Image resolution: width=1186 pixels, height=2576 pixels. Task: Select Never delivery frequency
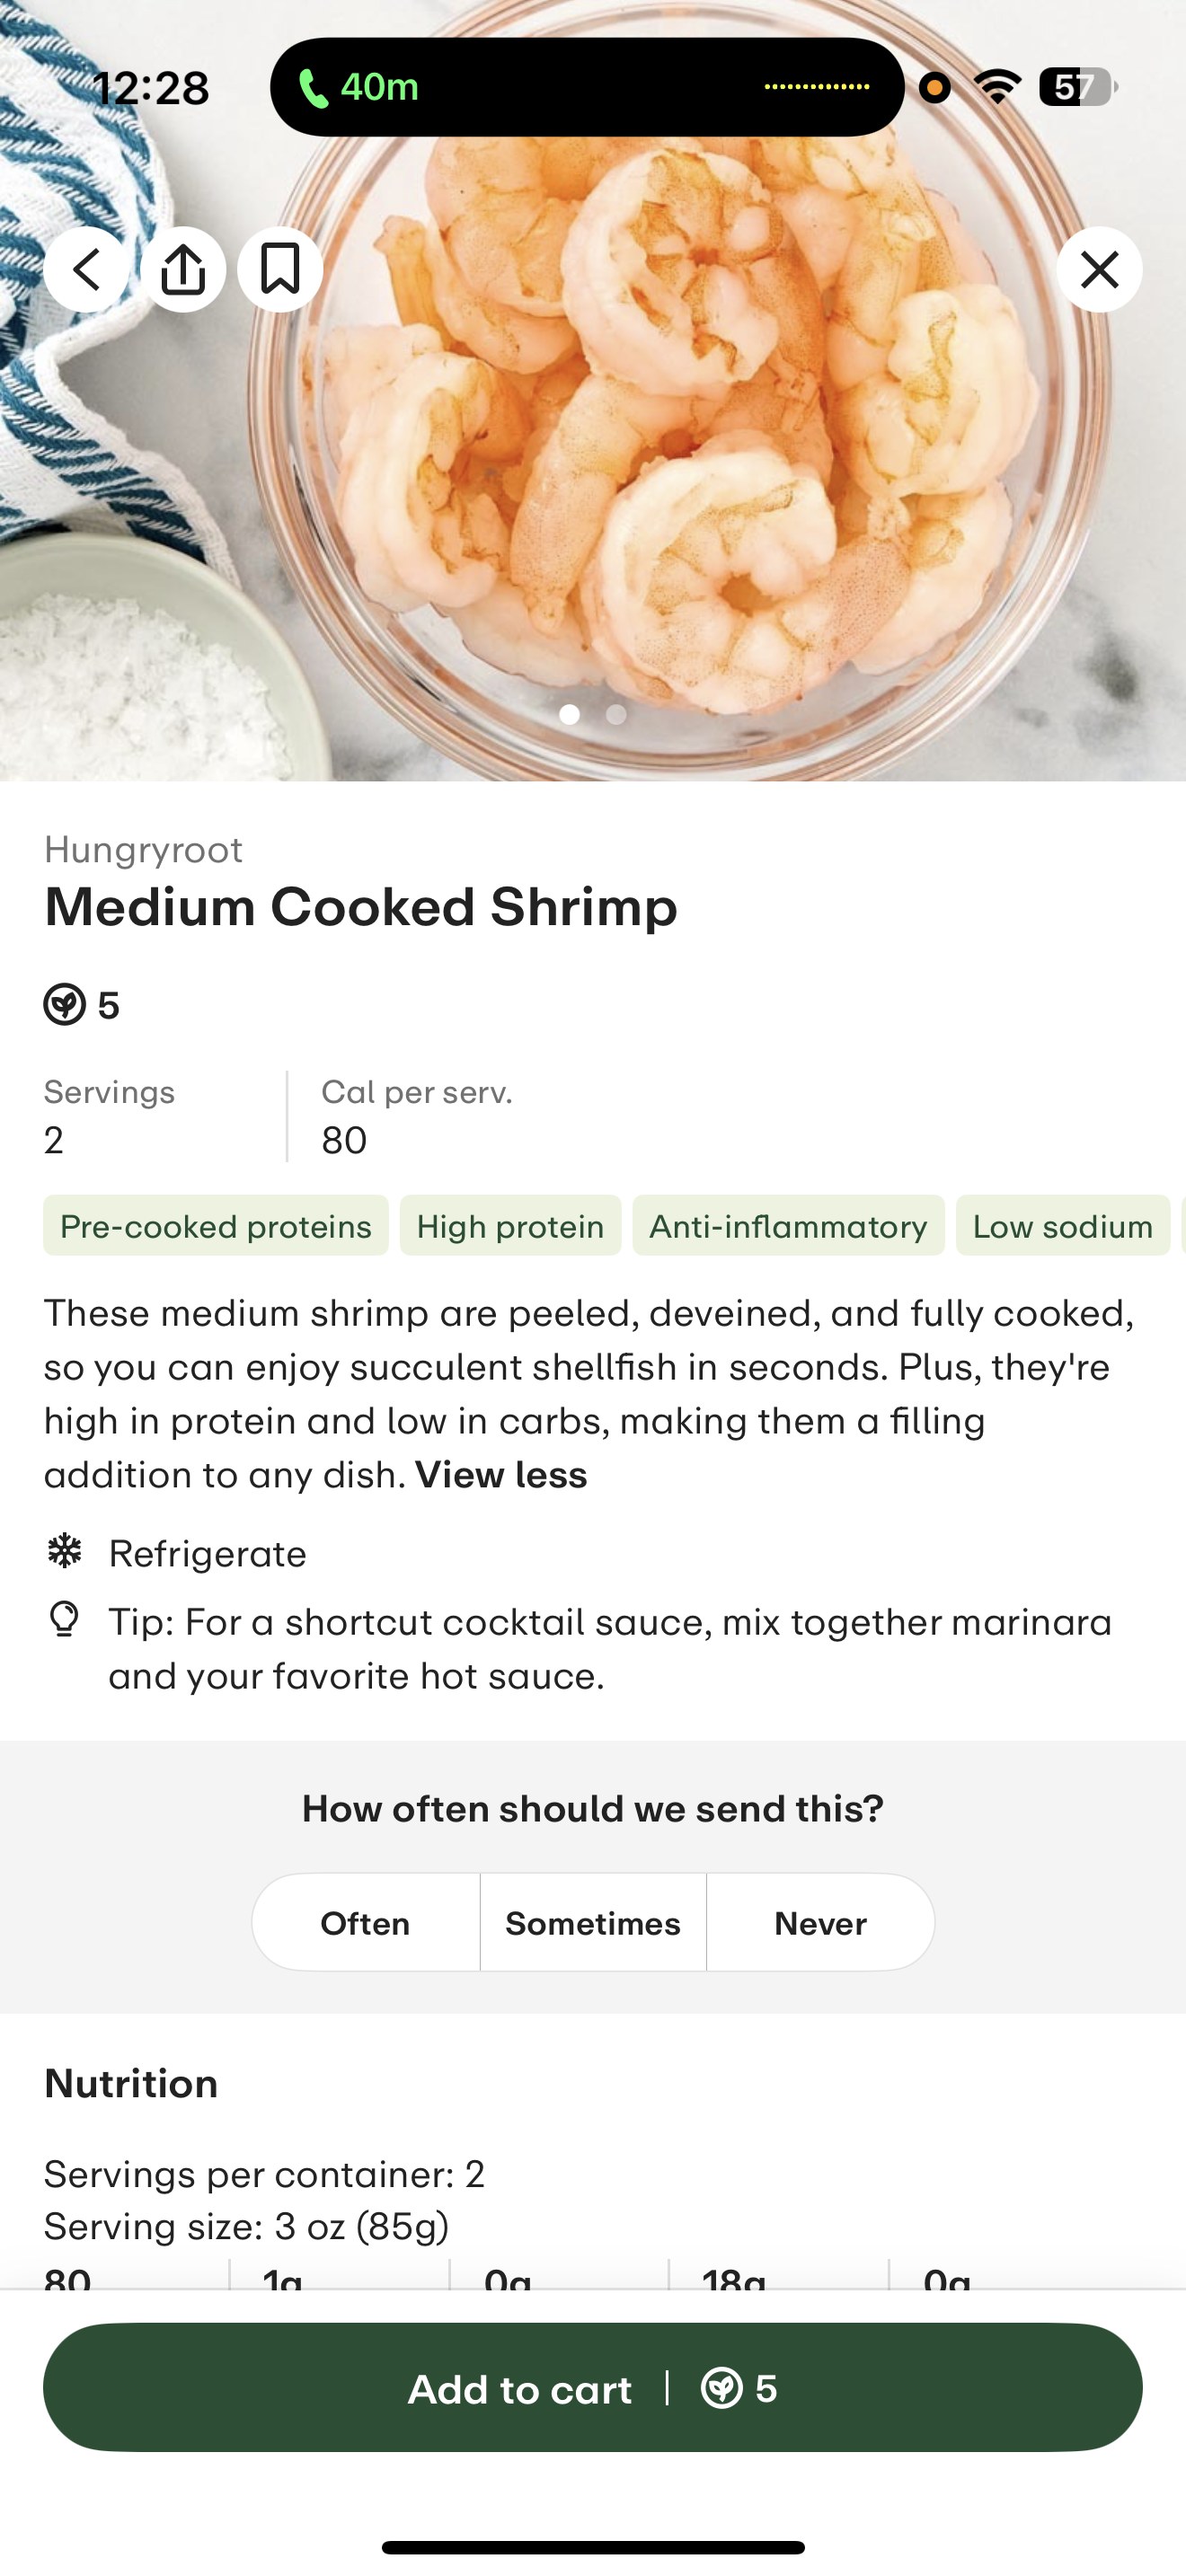[x=820, y=1922]
